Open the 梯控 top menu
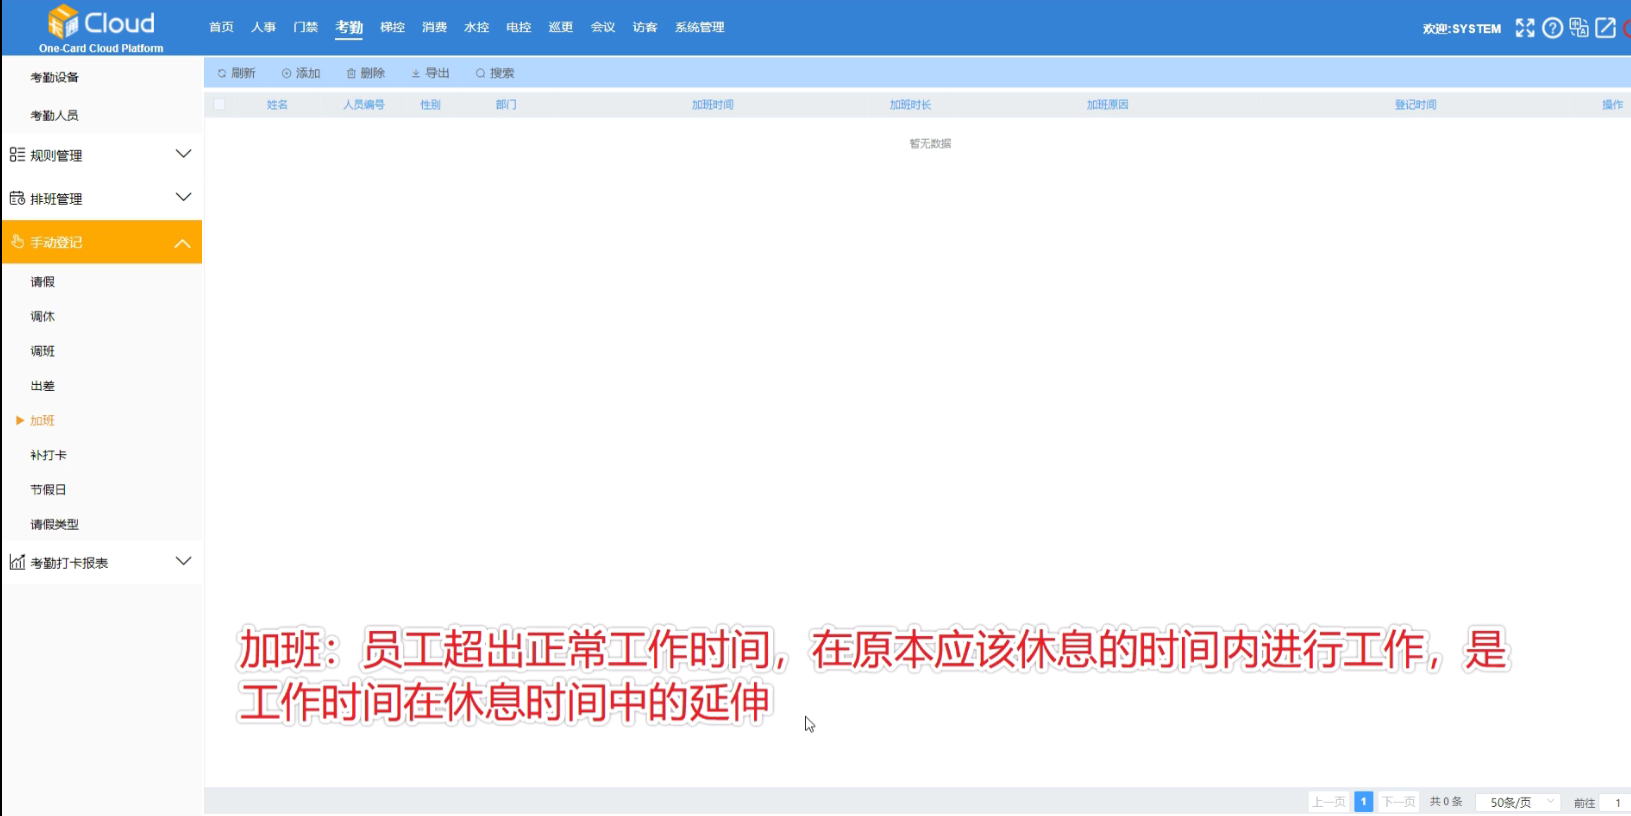The height and width of the screenshot is (816, 1631). [392, 27]
